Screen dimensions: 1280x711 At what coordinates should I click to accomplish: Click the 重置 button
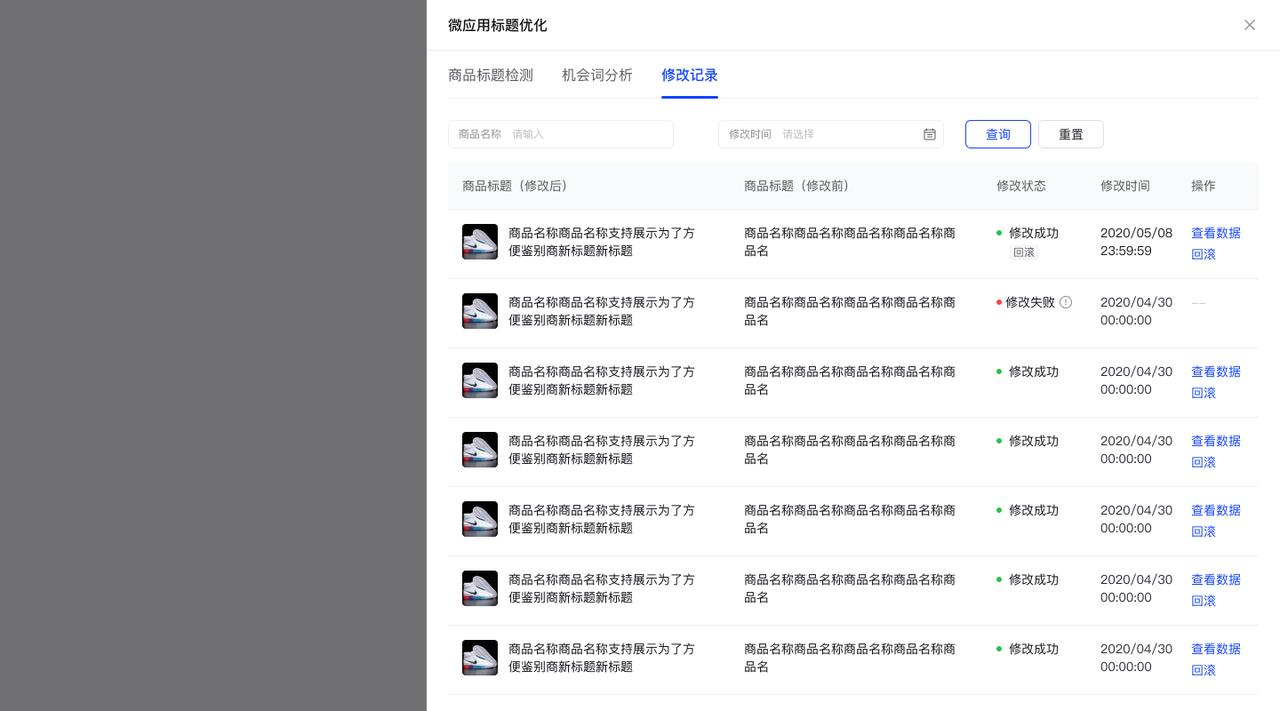pyautogui.click(x=1070, y=134)
